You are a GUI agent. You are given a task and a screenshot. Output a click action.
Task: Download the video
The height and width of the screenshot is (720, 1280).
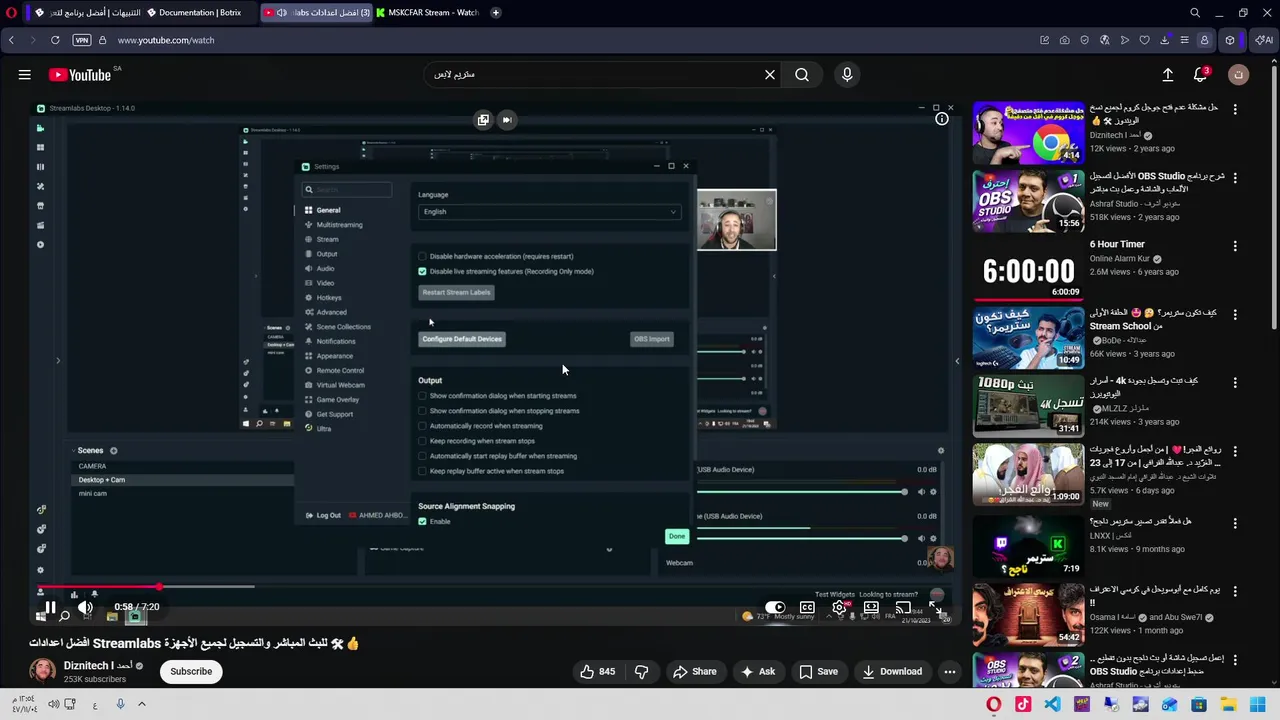(x=892, y=671)
